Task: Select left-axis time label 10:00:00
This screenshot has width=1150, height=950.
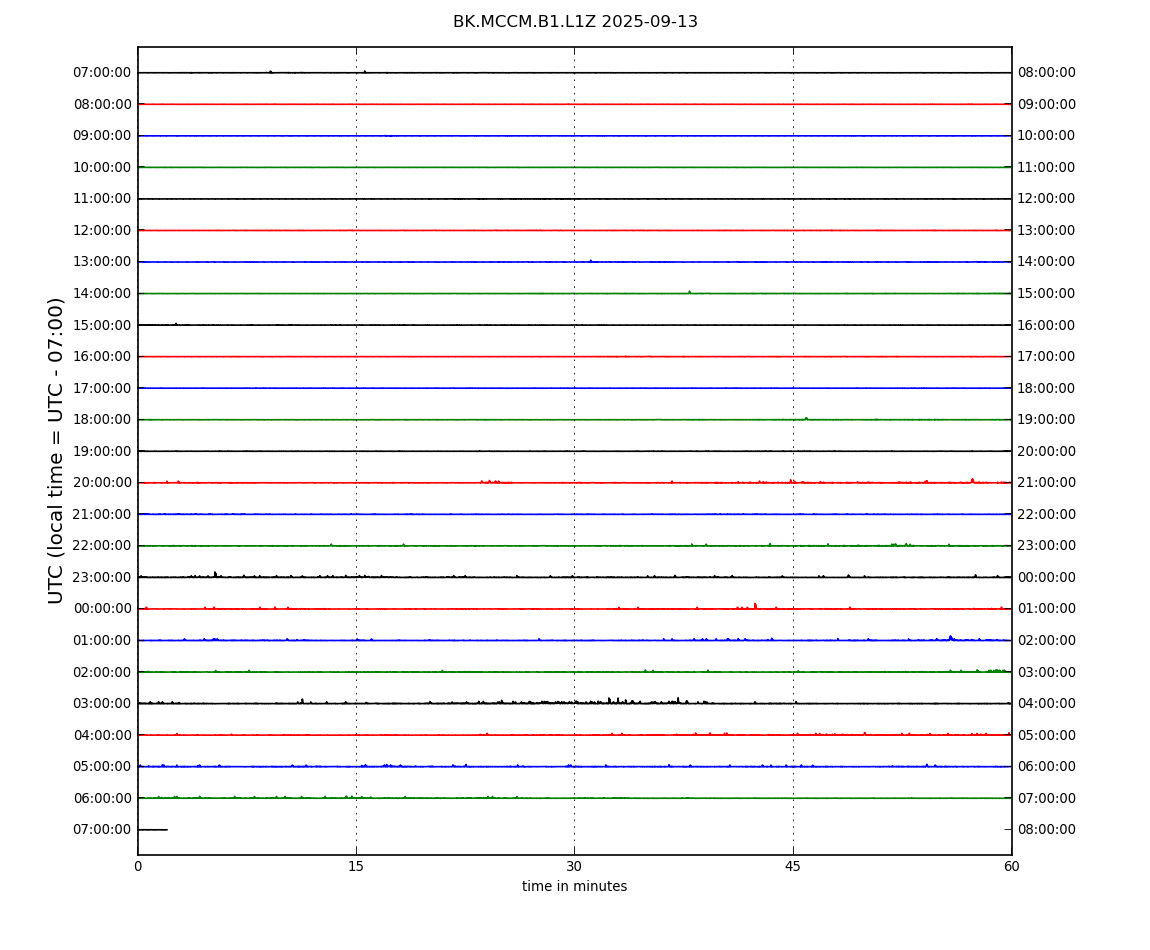Action: (103, 167)
